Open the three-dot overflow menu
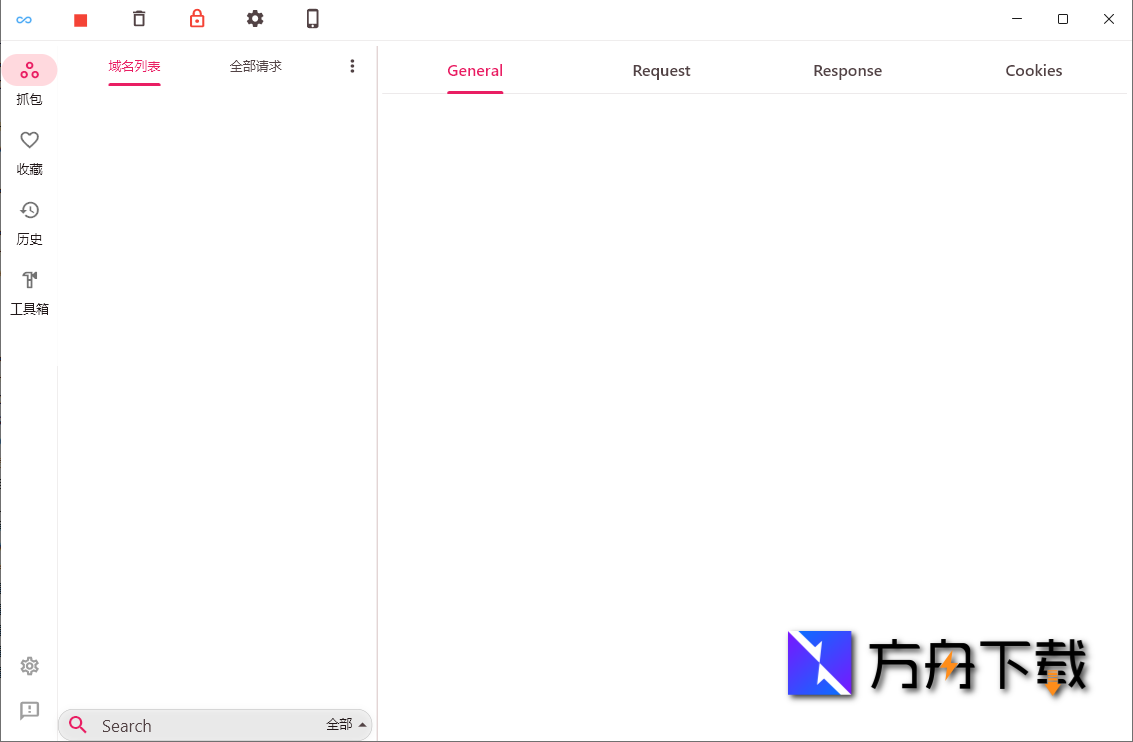 (352, 65)
